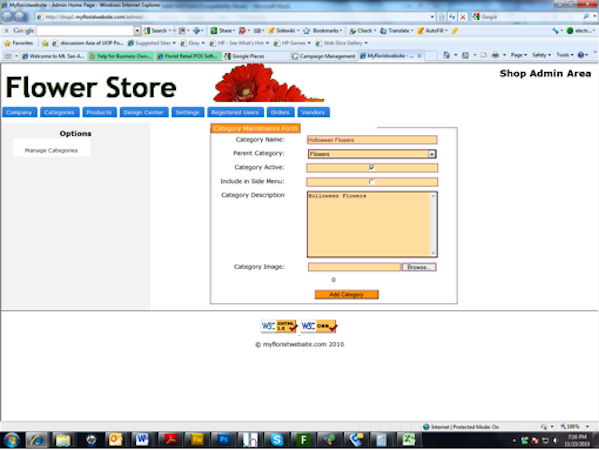Screen dimensions: 599x450
Task: Switch to the Products tab
Action: click(99, 112)
